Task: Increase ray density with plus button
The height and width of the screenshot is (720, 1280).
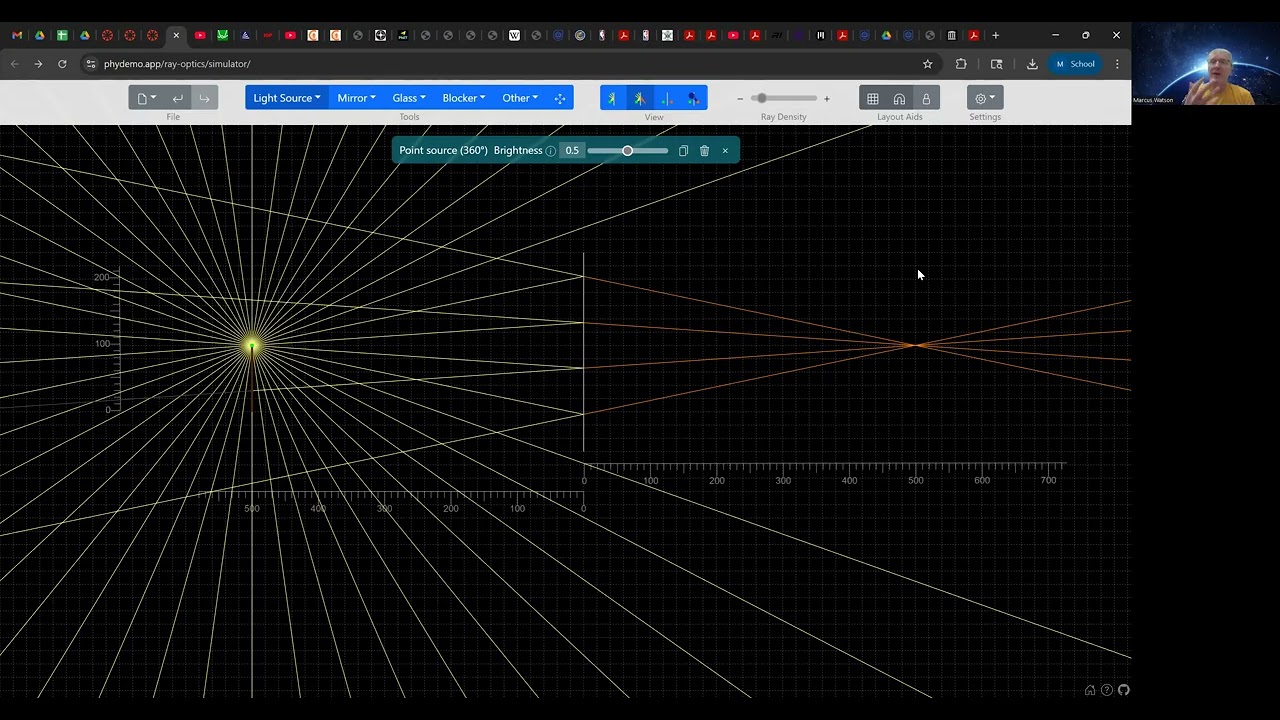Action: coord(826,99)
